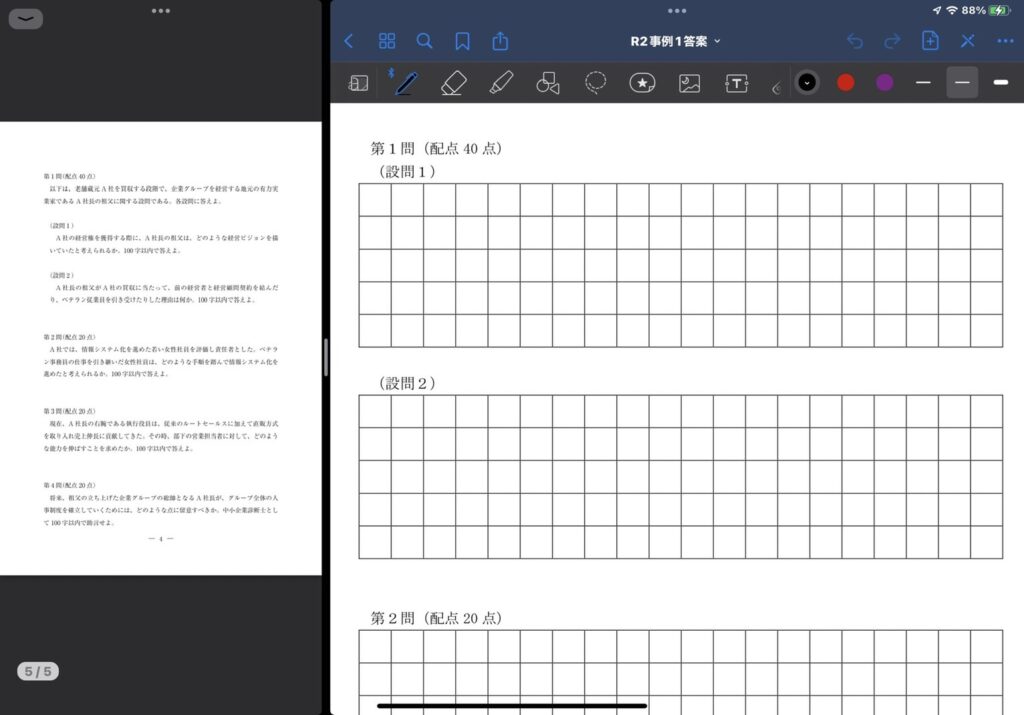Choose the thin stroke width
Screen dimensions: 1024x715
[923, 82]
